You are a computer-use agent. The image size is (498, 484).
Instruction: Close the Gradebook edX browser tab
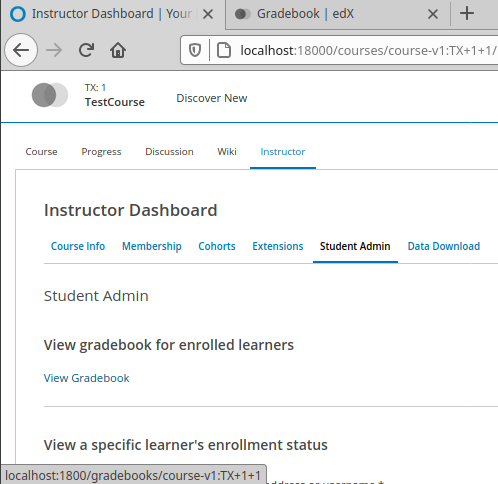tap(433, 14)
